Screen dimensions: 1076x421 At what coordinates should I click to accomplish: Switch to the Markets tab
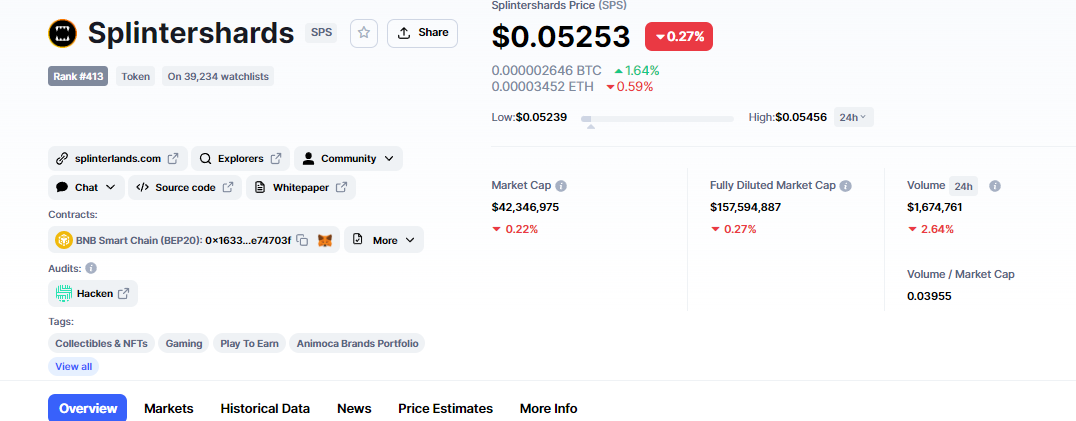169,408
